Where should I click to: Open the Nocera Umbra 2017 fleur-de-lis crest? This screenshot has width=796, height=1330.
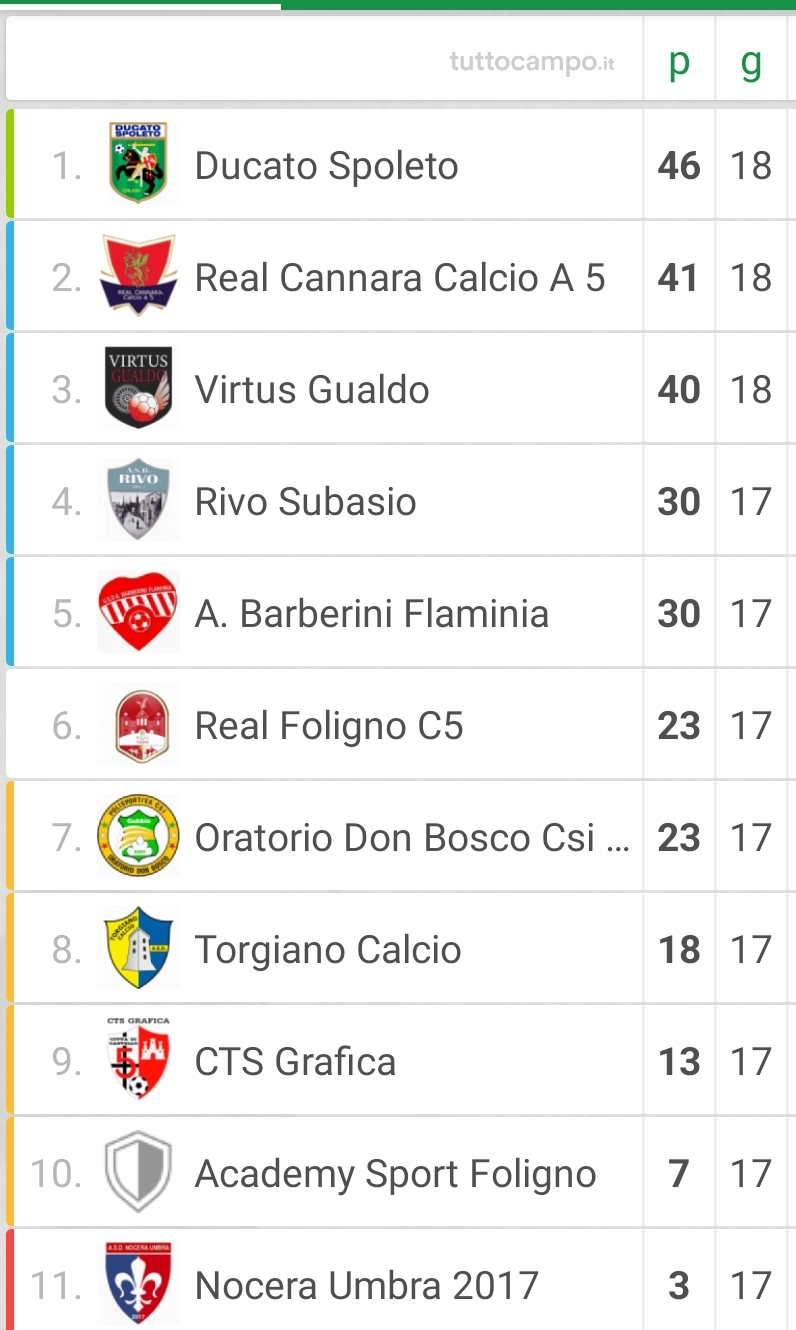[138, 1284]
